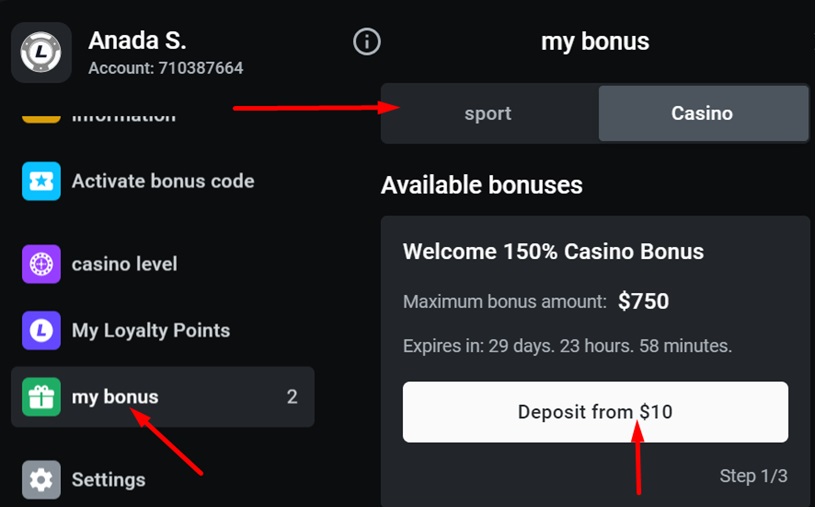Open the Welcome 150% Casino Bonus title
Image resolution: width=816 pixels, height=510 pixels.
[x=553, y=252]
